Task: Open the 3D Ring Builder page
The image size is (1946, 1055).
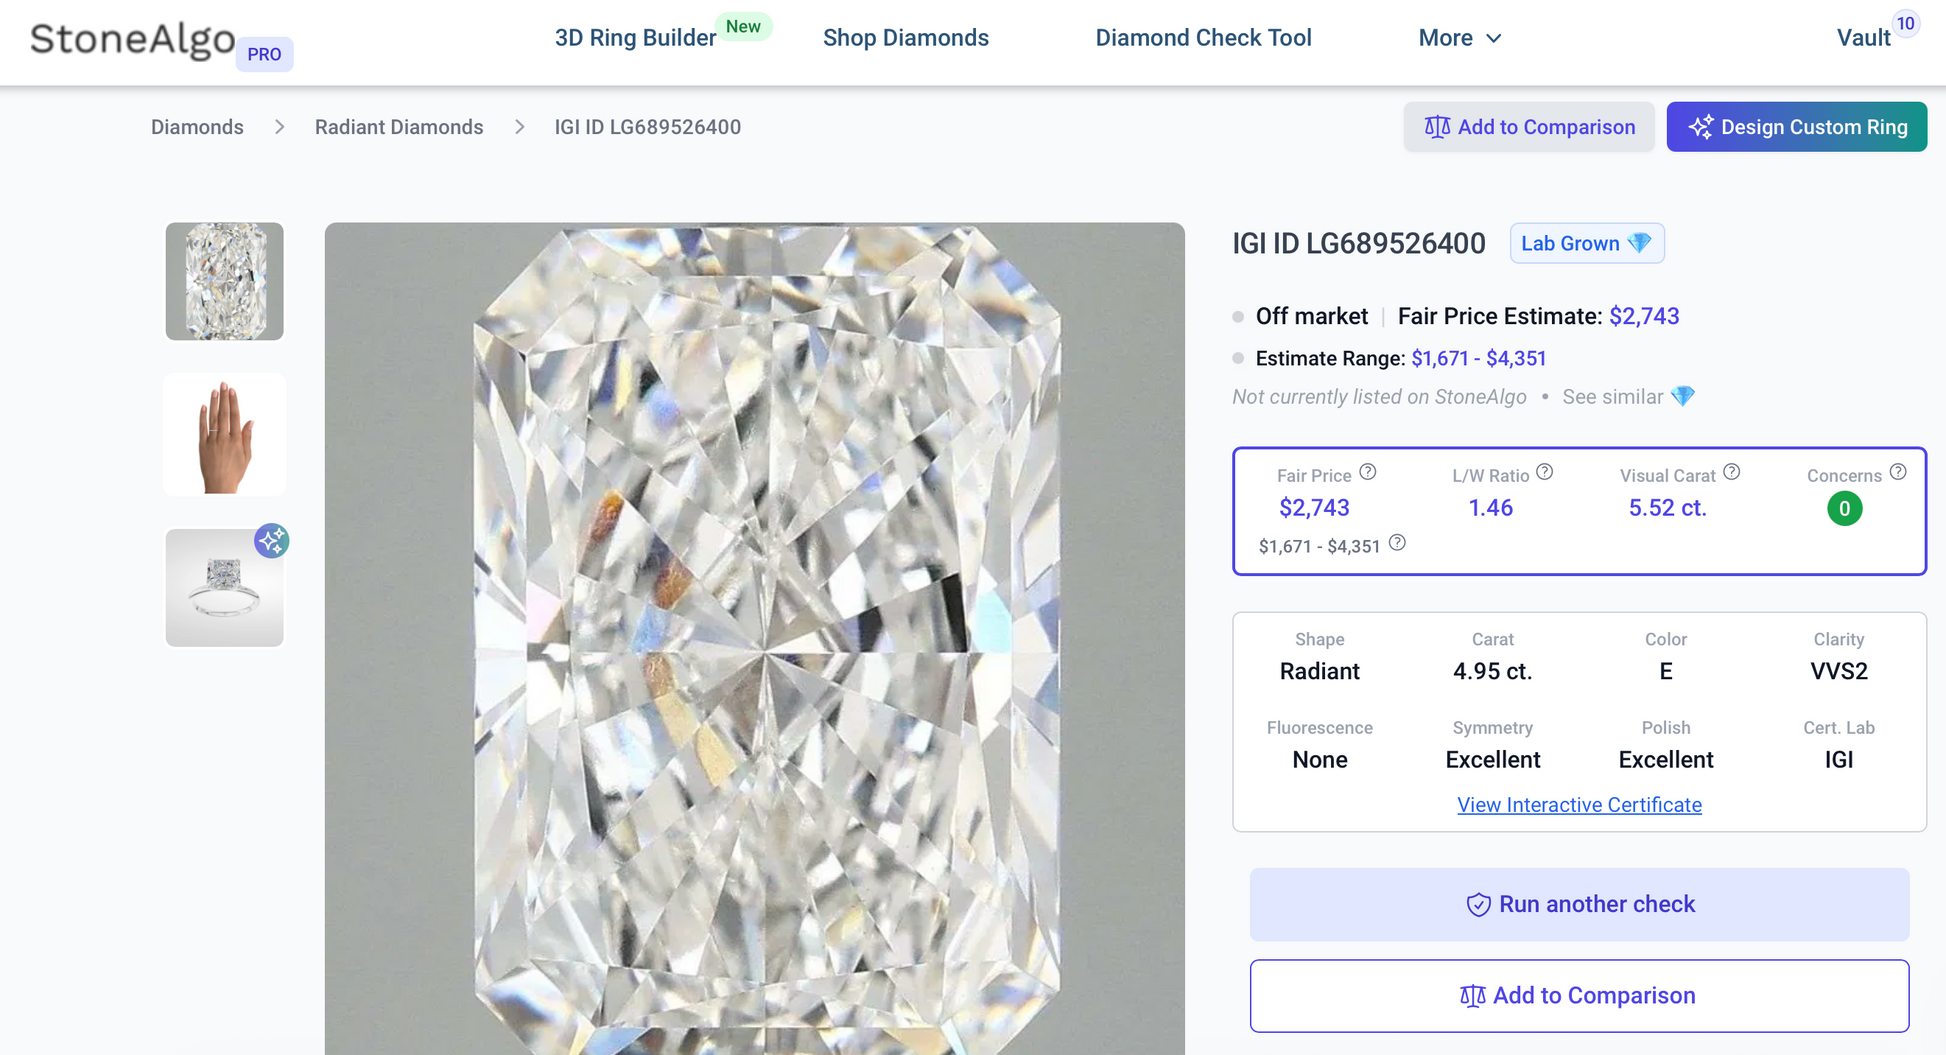Action: point(635,38)
